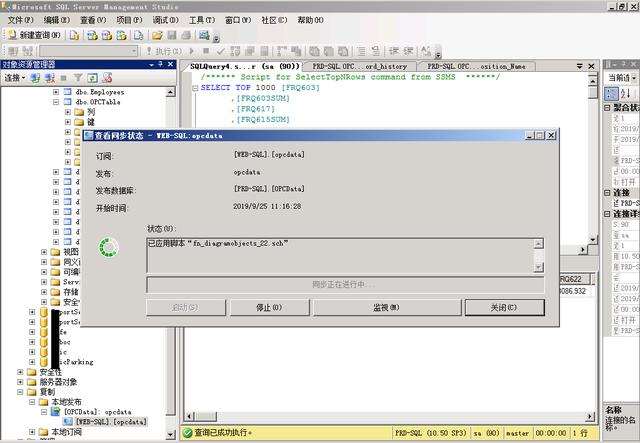Open the database selector combo box in toolbar
640x443 pixels.
point(89,50)
